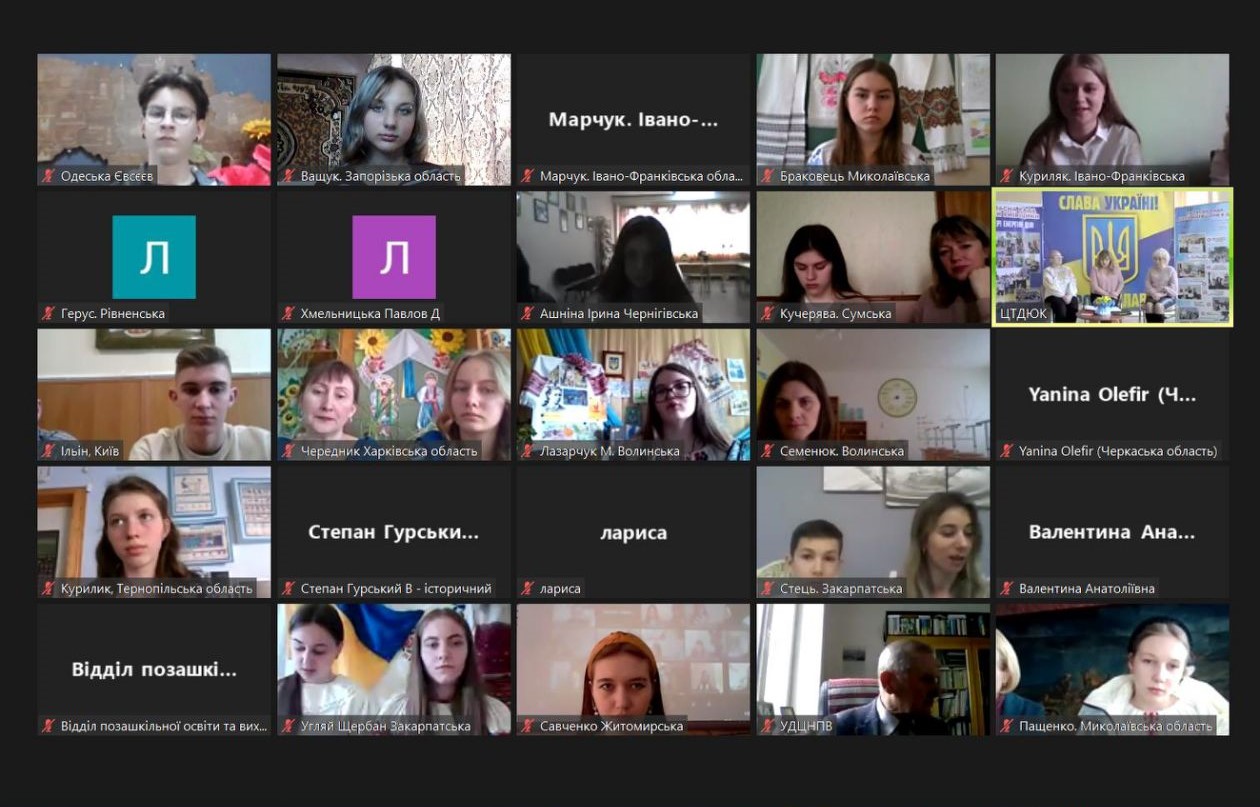The height and width of the screenshot is (807, 1260).
Task: Click muted mic icon beside УДЦНПВ label
Action: (767, 726)
